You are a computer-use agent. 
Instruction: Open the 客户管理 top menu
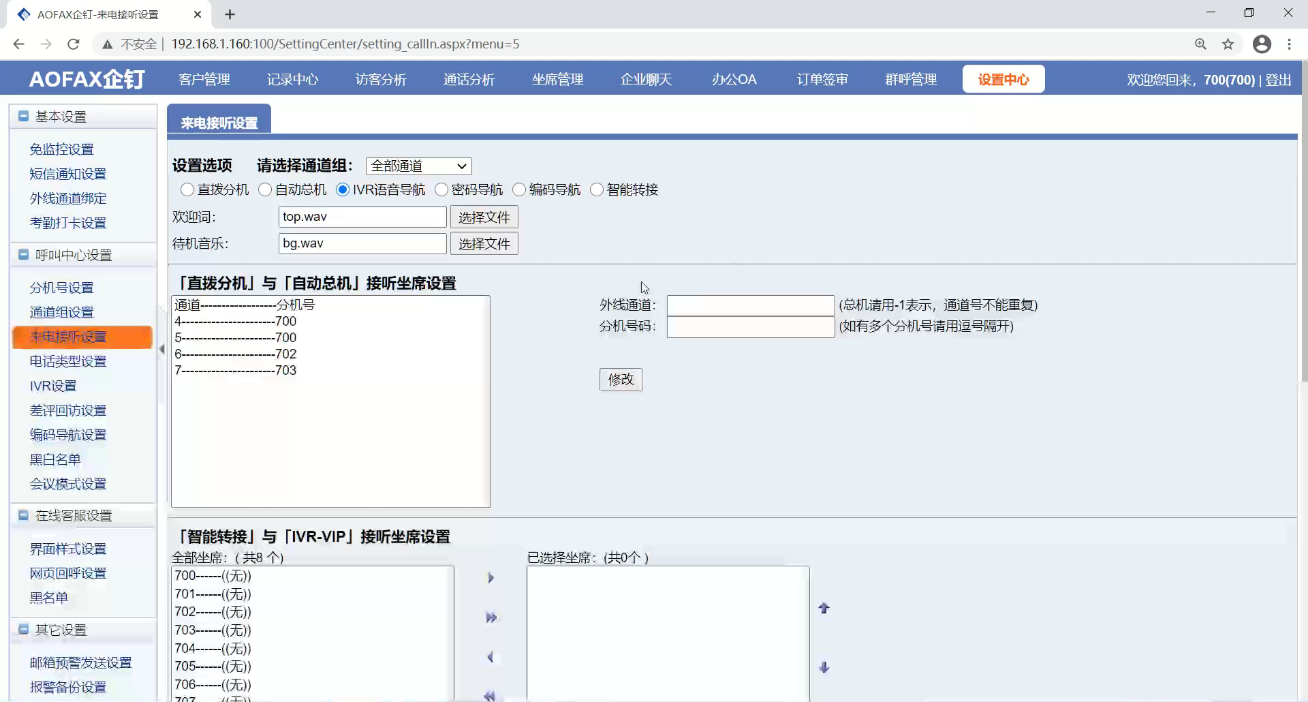tap(204, 80)
